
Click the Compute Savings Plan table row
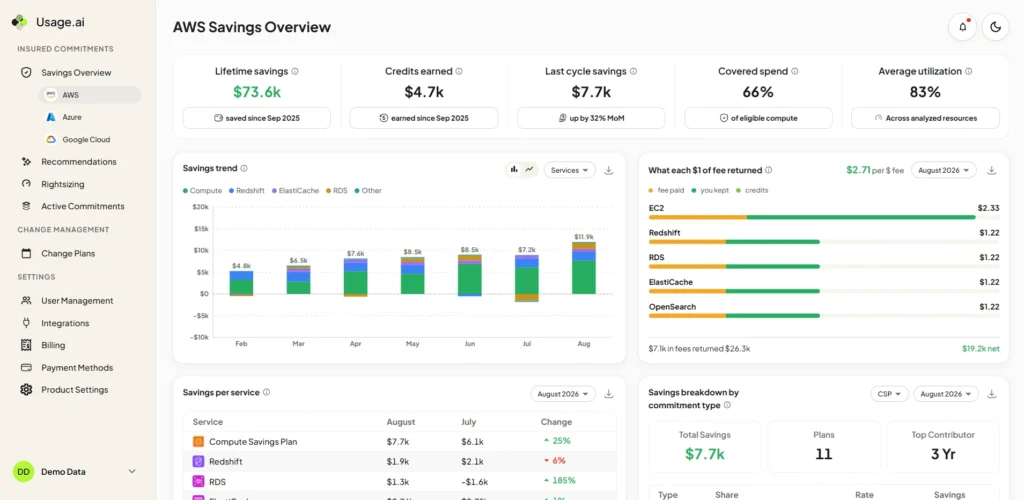[399, 441]
